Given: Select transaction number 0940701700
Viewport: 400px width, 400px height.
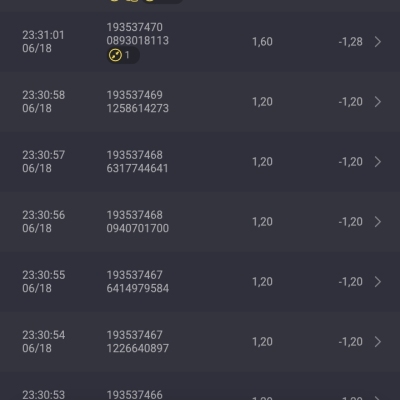Looking at the screenshot, I should [138, 228].
